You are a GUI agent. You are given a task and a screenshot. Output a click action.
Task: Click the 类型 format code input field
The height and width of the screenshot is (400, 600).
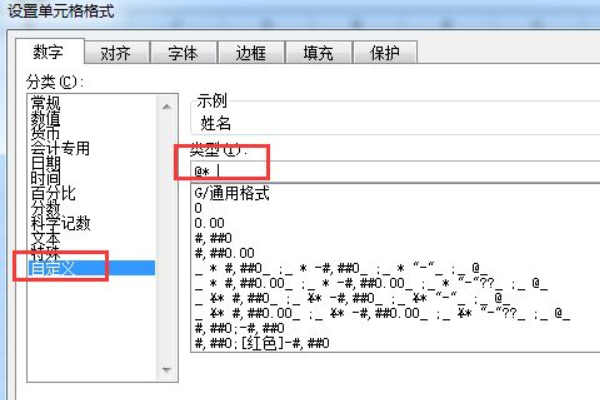click(395, 171)
